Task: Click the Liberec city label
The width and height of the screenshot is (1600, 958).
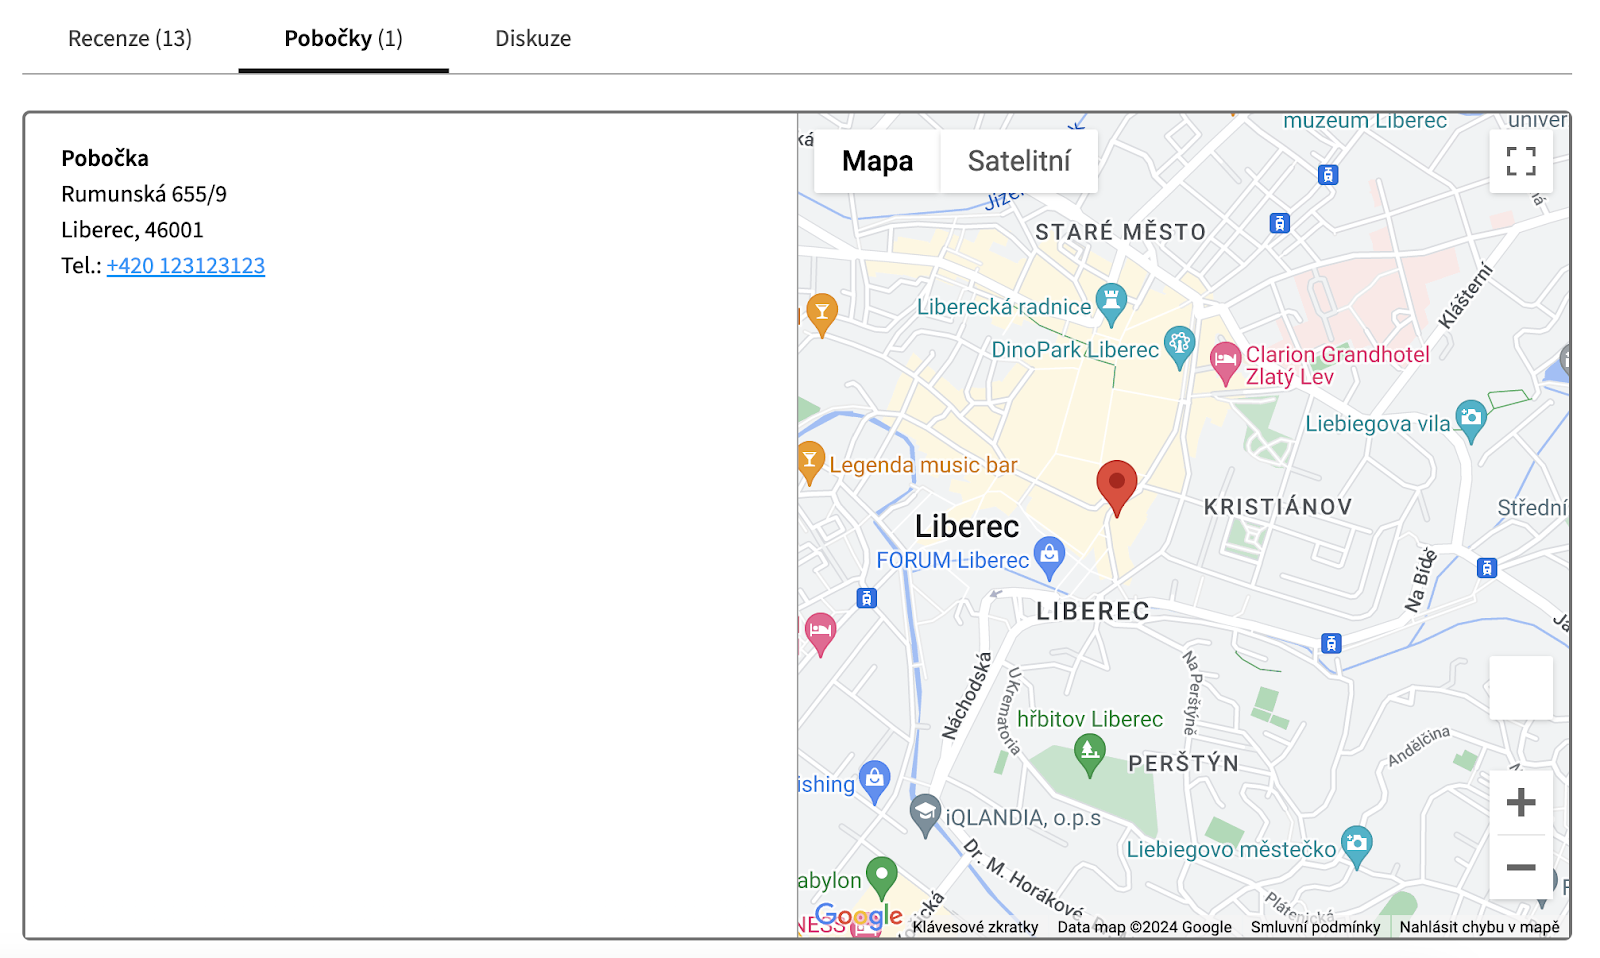Action: click(967, 526)
